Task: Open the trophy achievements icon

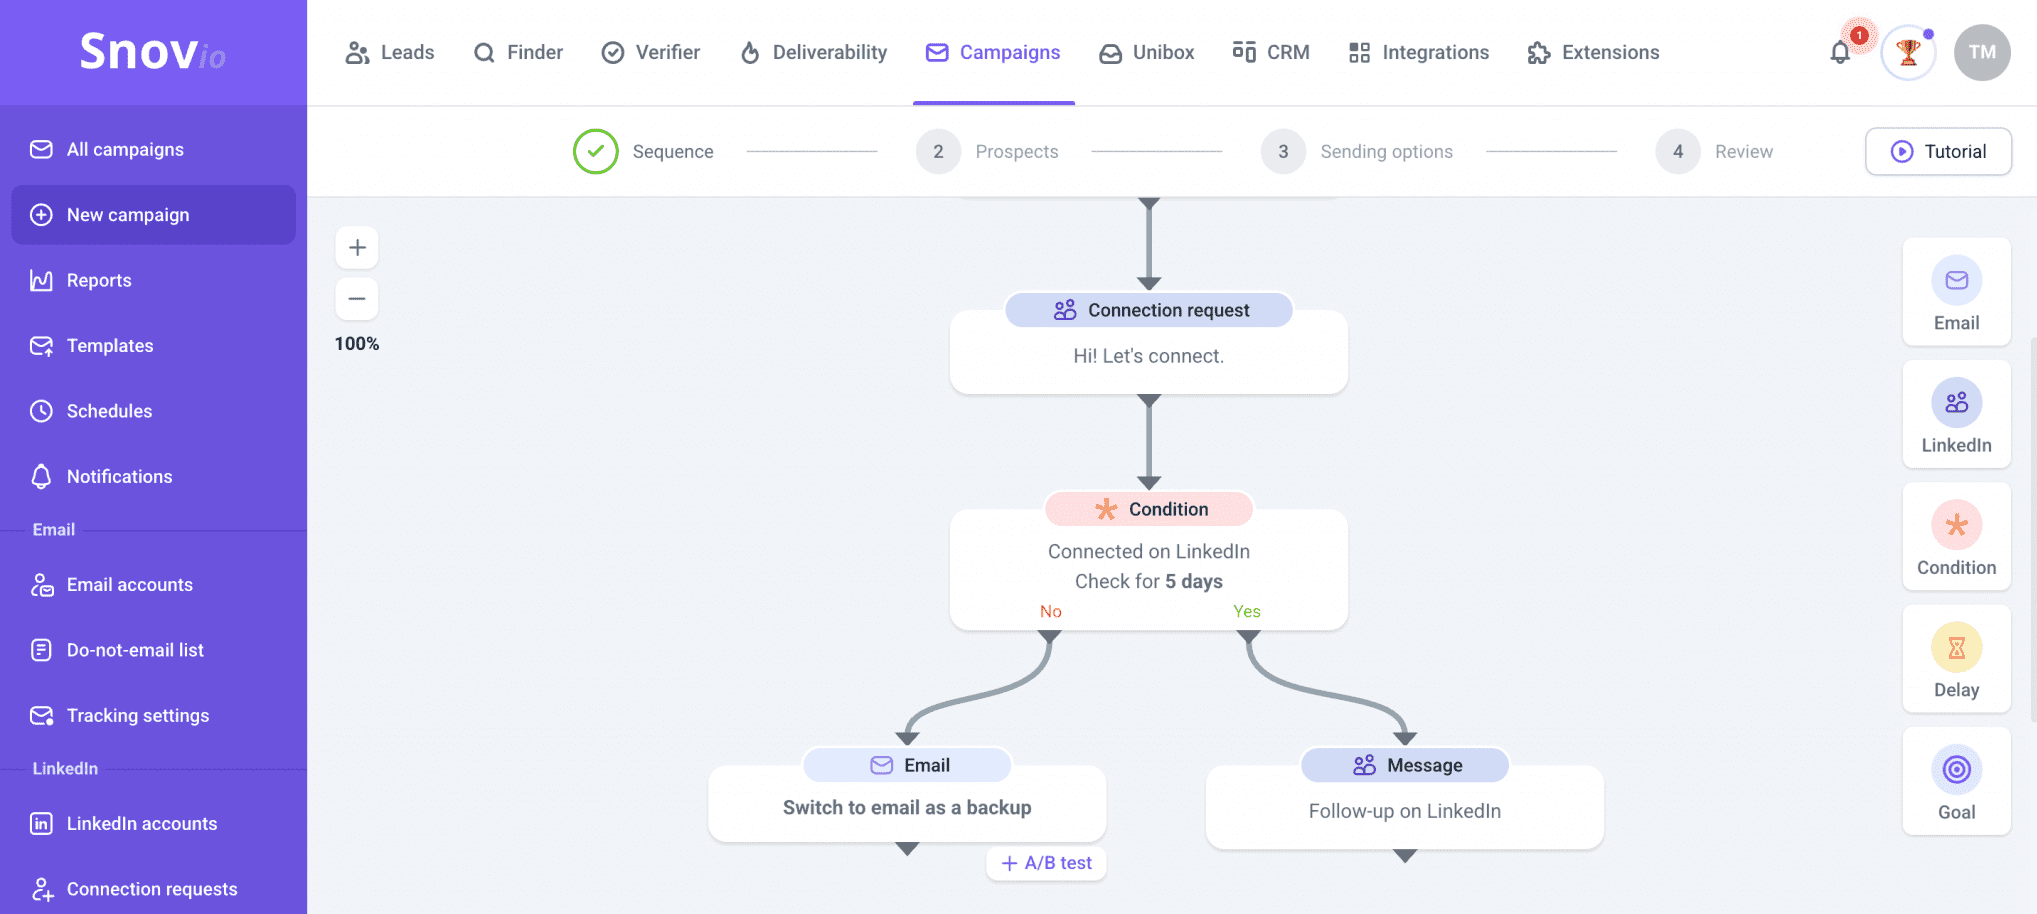Action: 1908,53
